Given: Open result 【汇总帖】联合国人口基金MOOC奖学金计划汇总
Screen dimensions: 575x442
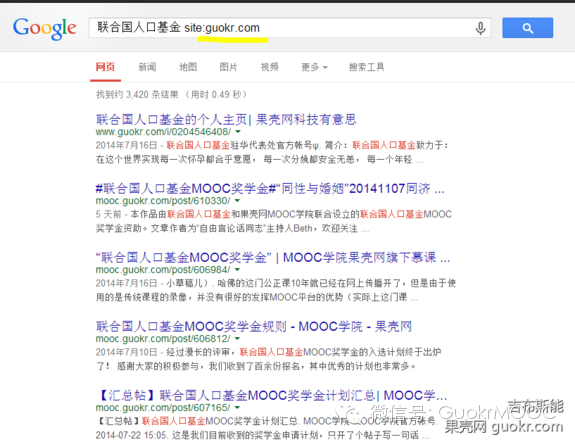Looking at the screenshot, I should point(272,395).
